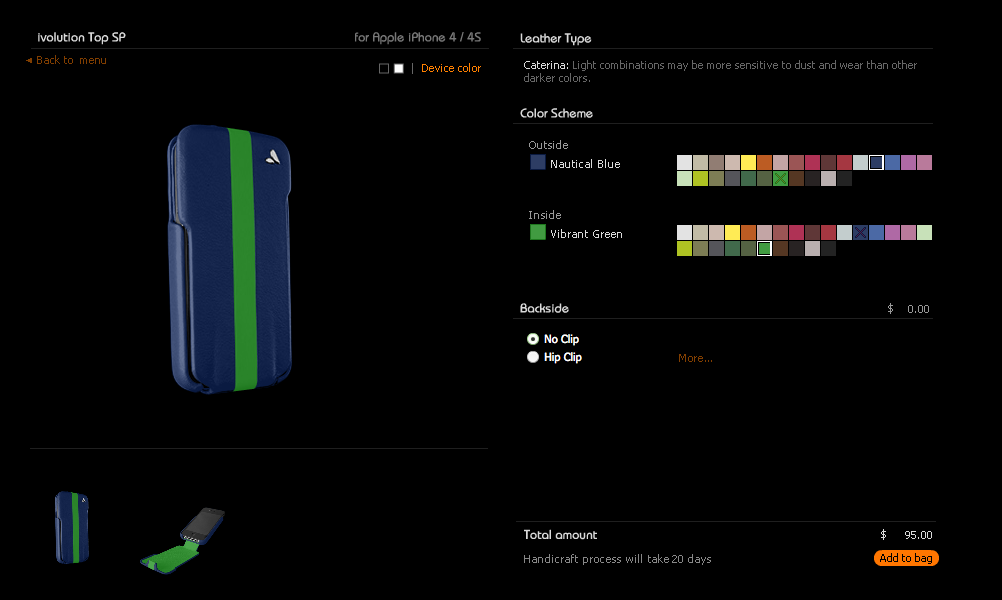Click the crossed-out navy Inside swatch

860,232
